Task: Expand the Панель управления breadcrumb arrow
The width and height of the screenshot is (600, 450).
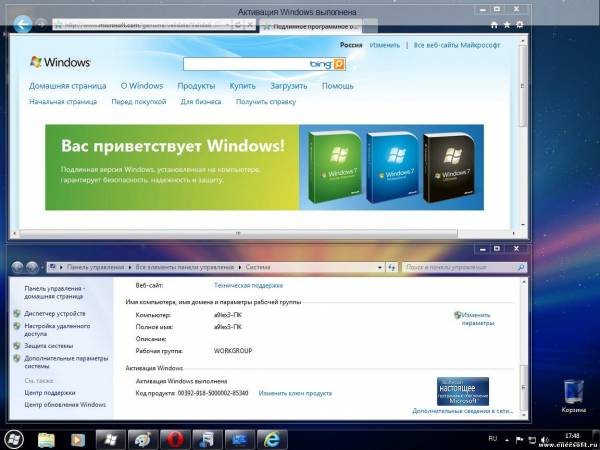Action: [x=130, y=267]
